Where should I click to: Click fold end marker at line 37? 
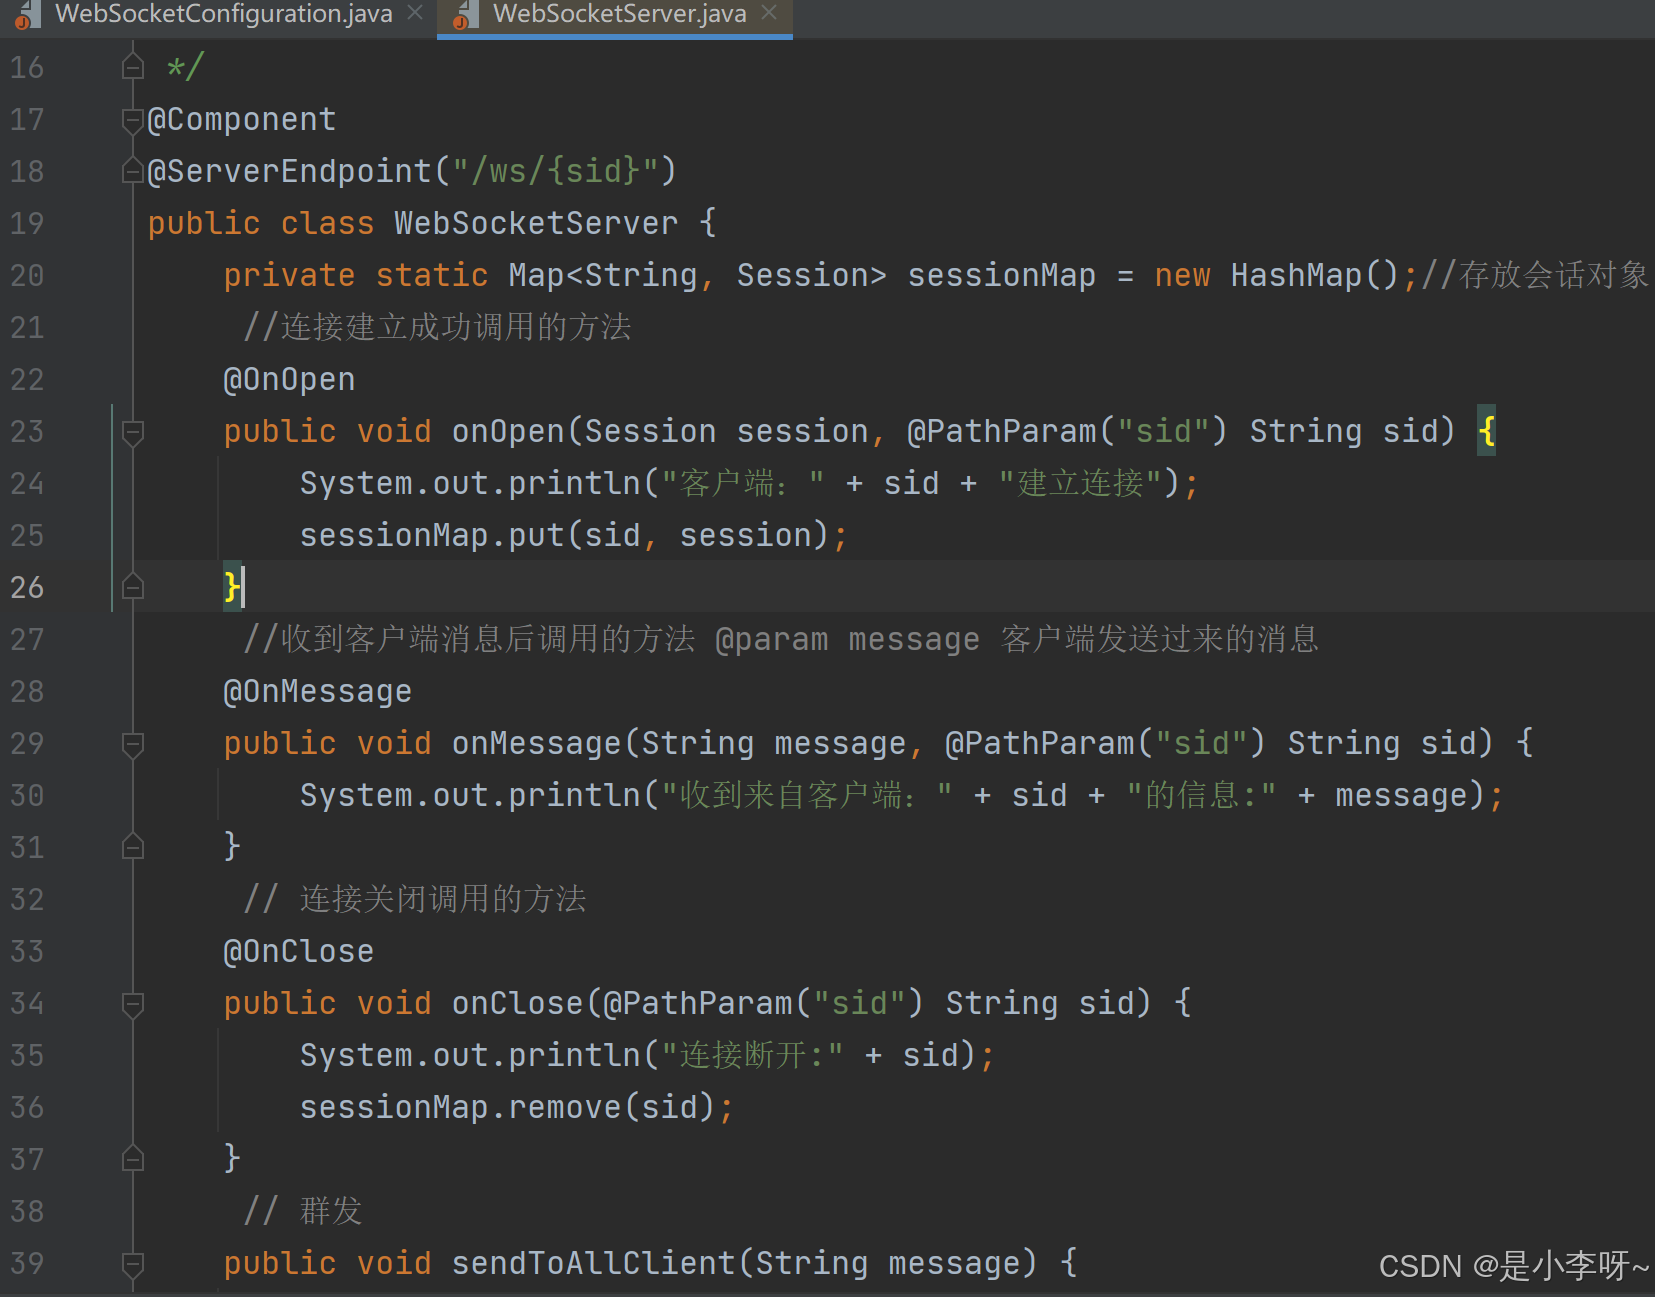[x=133, y=1159]
